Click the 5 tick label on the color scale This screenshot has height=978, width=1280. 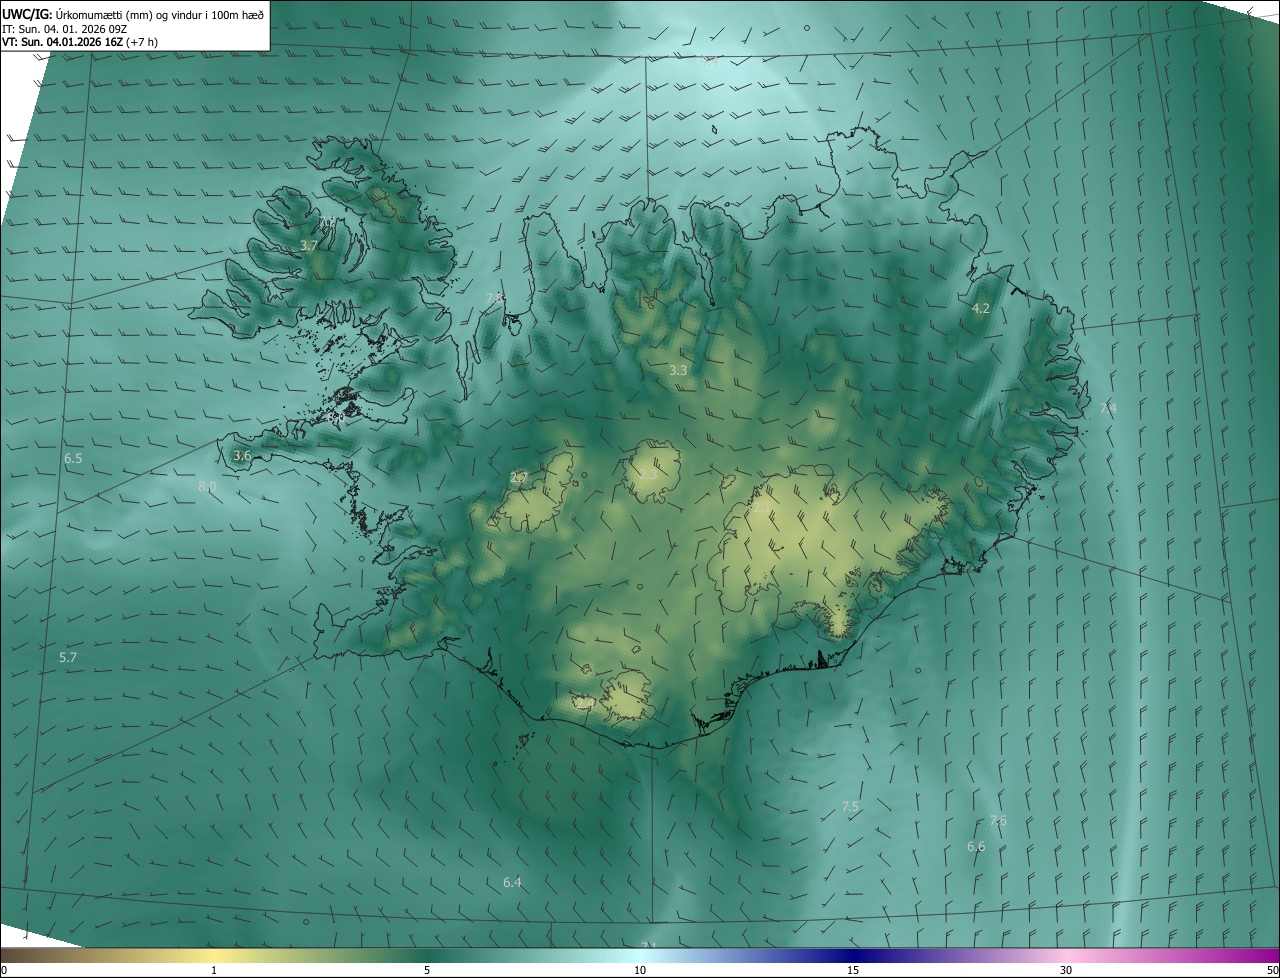(x=427, y=970)
